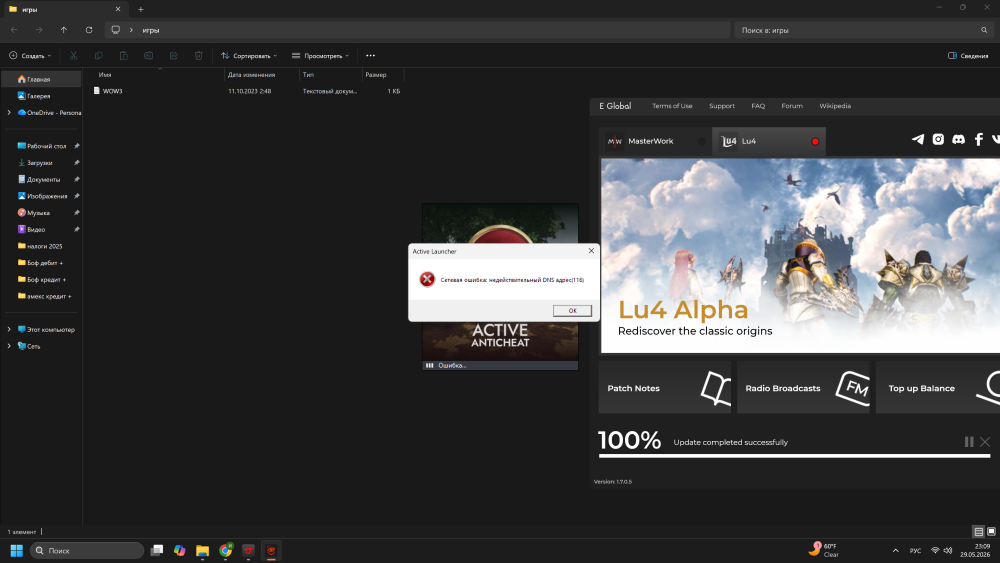1000x563 pixels.
Task: Expand the OneDrive - Persona node
Action: (x=9, y=112)
